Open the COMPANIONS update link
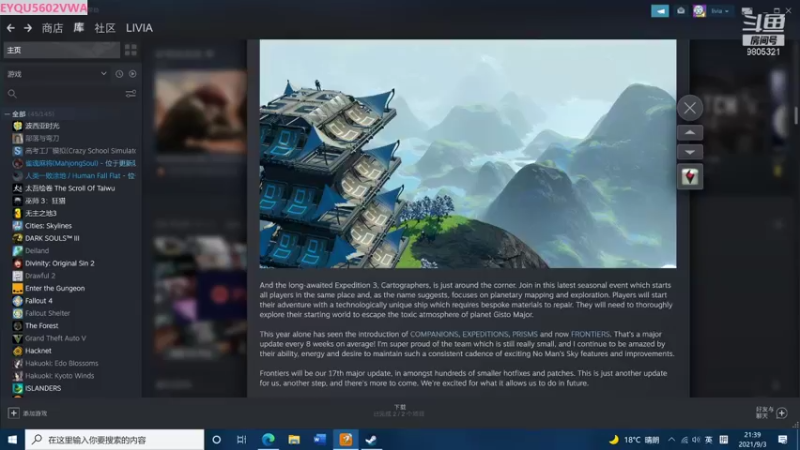This screenshot has height=450, width=800. coord(434,334)
